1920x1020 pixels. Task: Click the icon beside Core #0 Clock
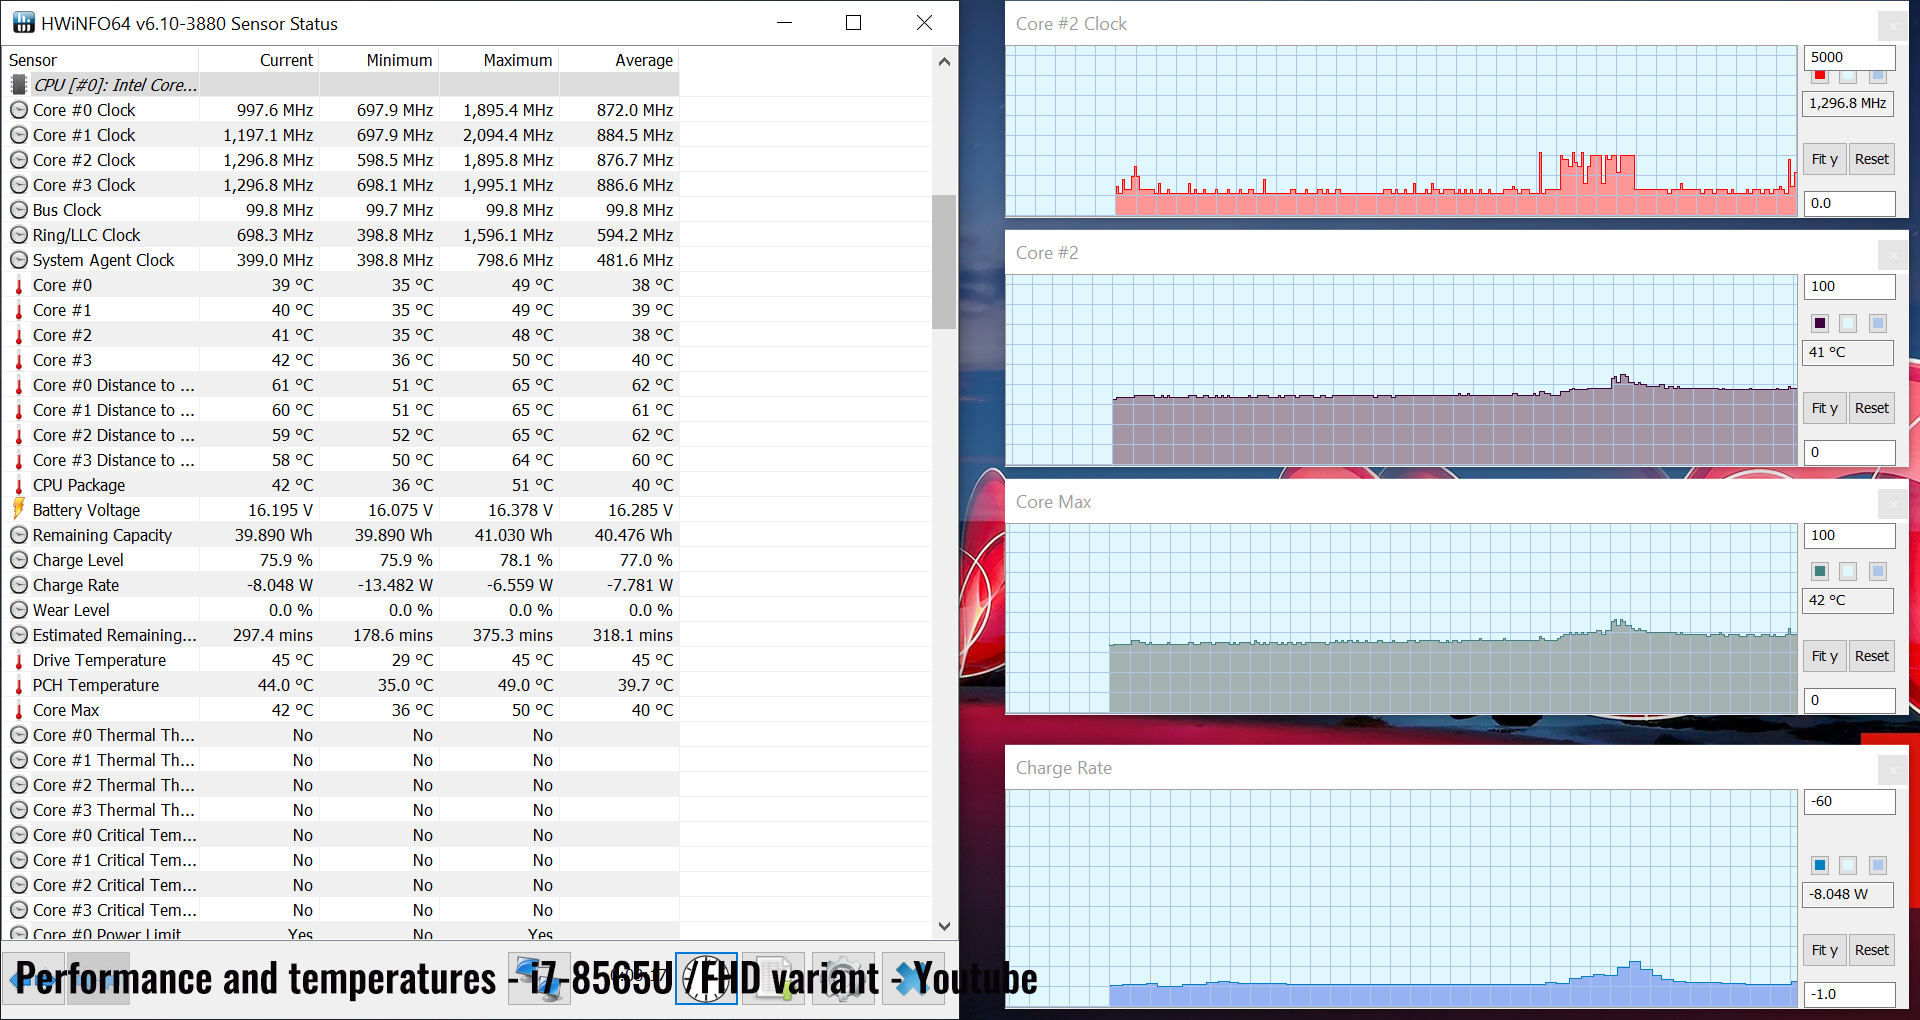click(19, 110)
